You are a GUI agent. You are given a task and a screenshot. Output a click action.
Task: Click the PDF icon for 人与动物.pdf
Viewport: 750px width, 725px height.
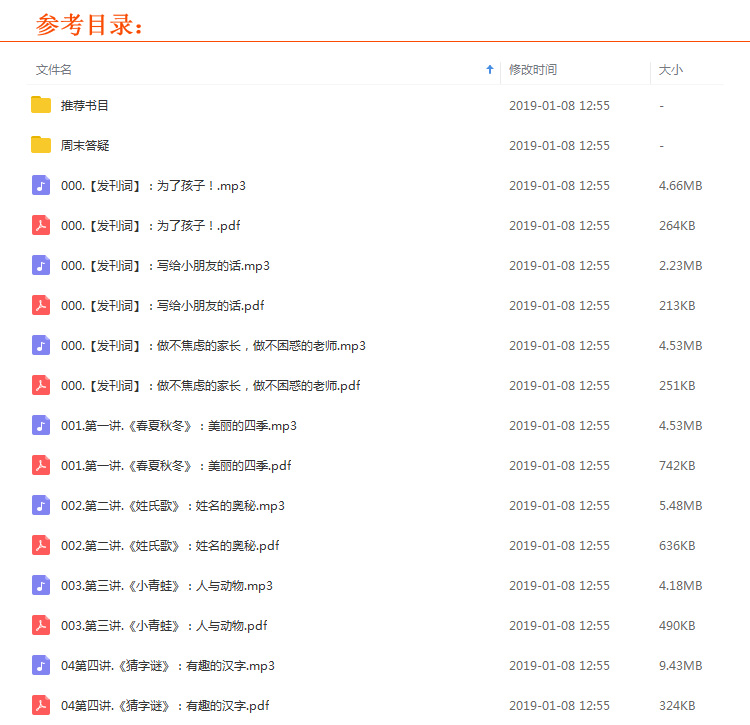click(41, 625)
